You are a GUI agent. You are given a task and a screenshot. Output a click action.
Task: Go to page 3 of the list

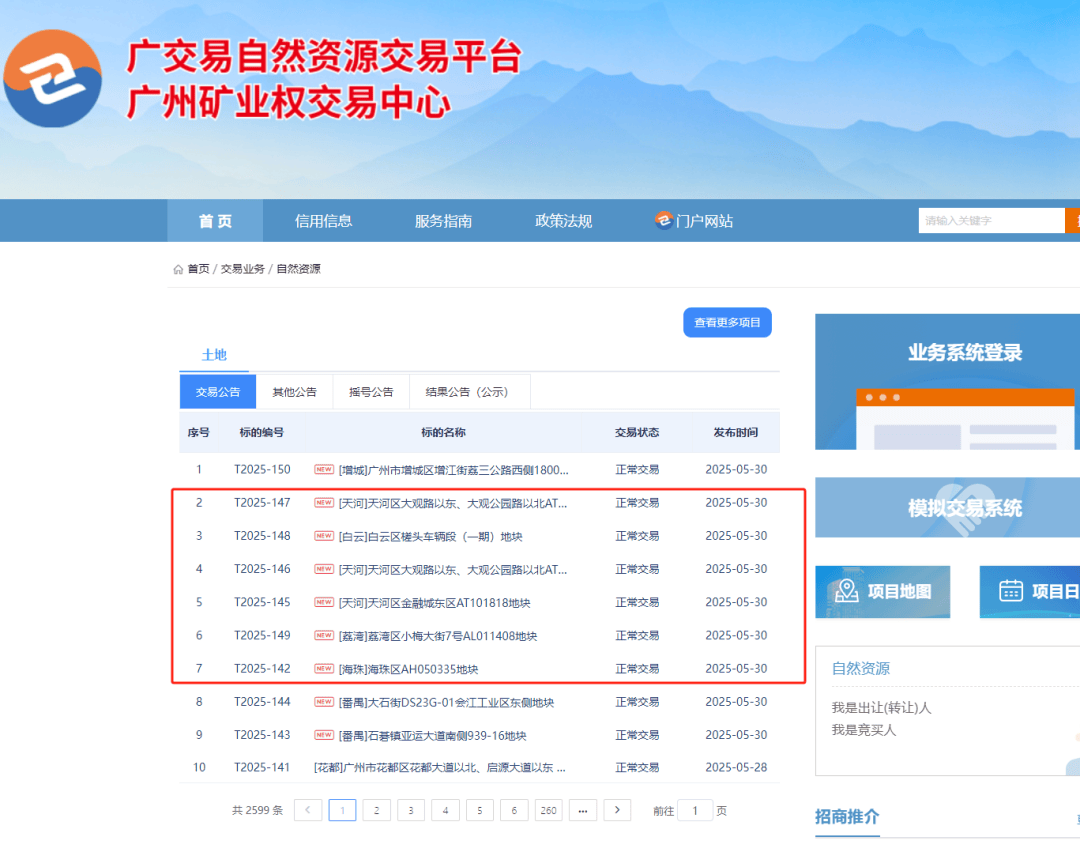pos(411,810)
